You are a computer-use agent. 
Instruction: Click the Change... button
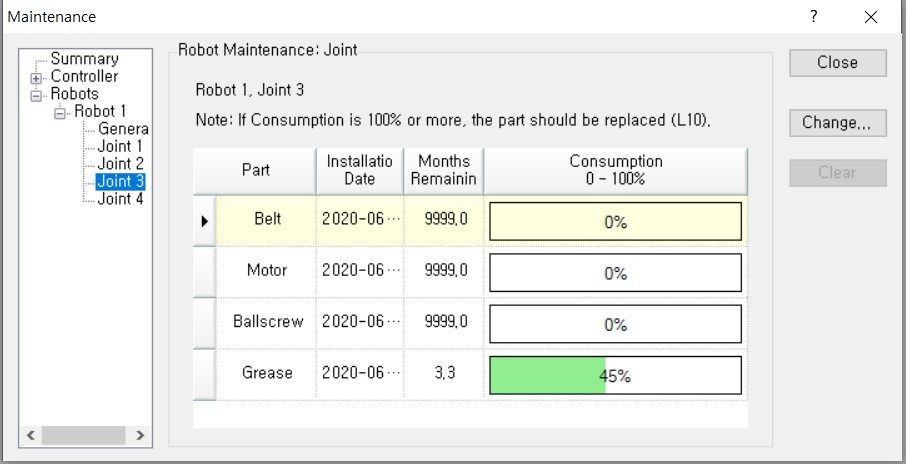837,123
